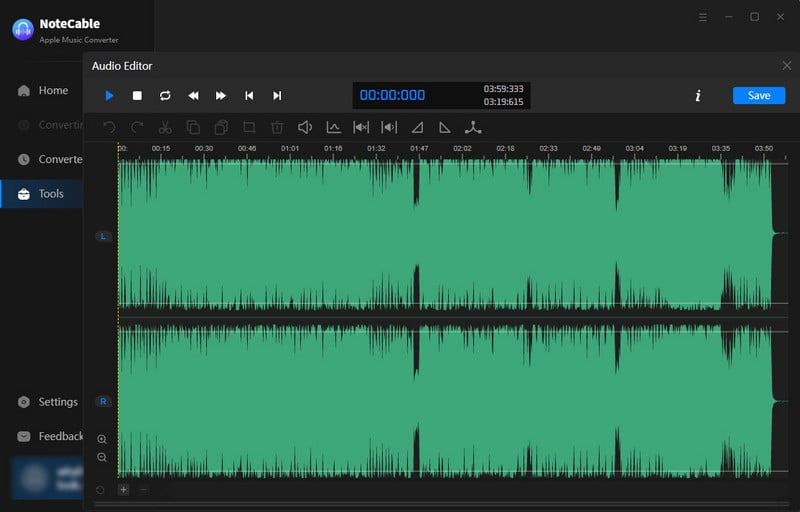Cut selection with scissors icon
This screenshot has height=512, width=800.
(165, 127)
